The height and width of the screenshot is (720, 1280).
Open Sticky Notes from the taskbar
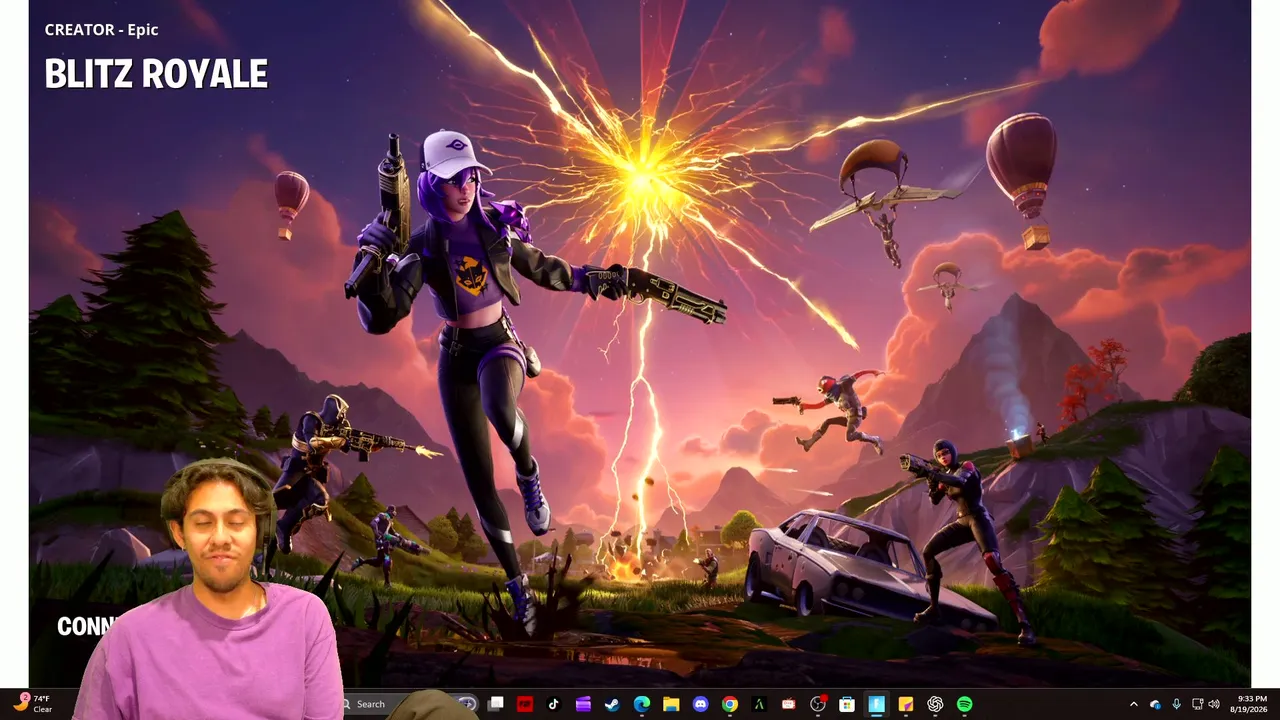[906, 704]
